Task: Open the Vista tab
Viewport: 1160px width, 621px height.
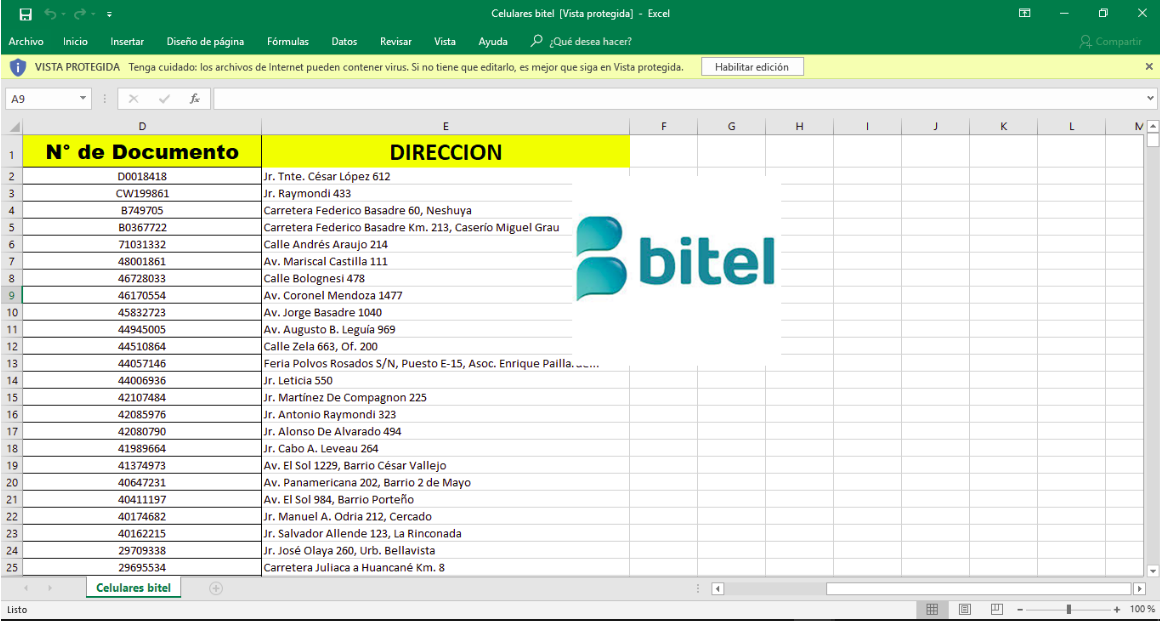Action: (x=445, y=41)
